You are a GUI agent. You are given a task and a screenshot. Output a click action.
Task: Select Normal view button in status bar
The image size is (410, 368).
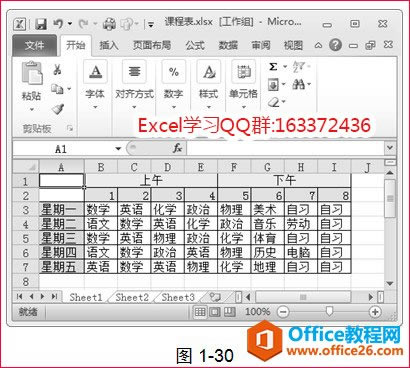(x=200, y=312)
